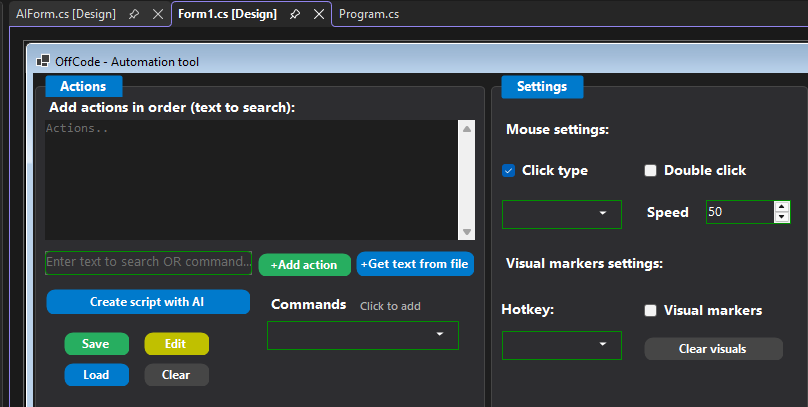The image size is (808, 407).
Task: Click the Clear visuals button
Action: point(714,349)
